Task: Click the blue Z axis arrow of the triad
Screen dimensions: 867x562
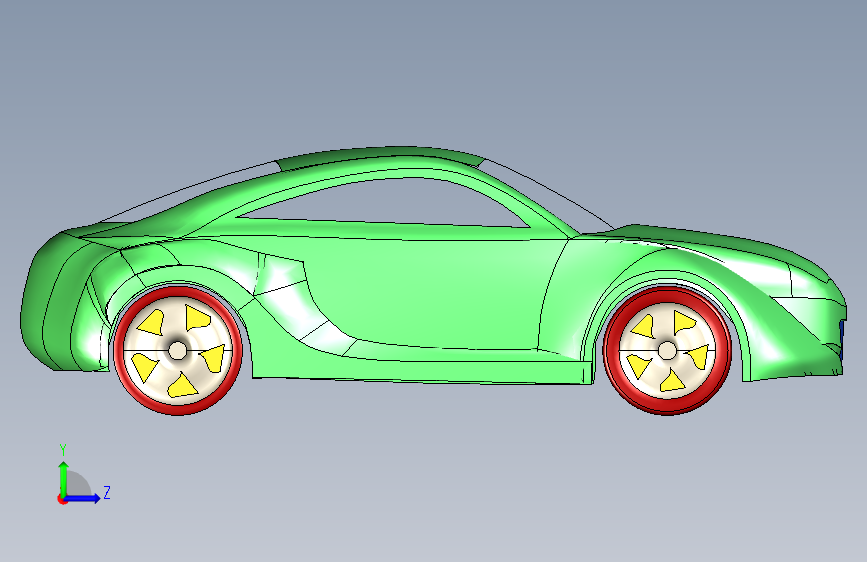Action: point(83,498)
